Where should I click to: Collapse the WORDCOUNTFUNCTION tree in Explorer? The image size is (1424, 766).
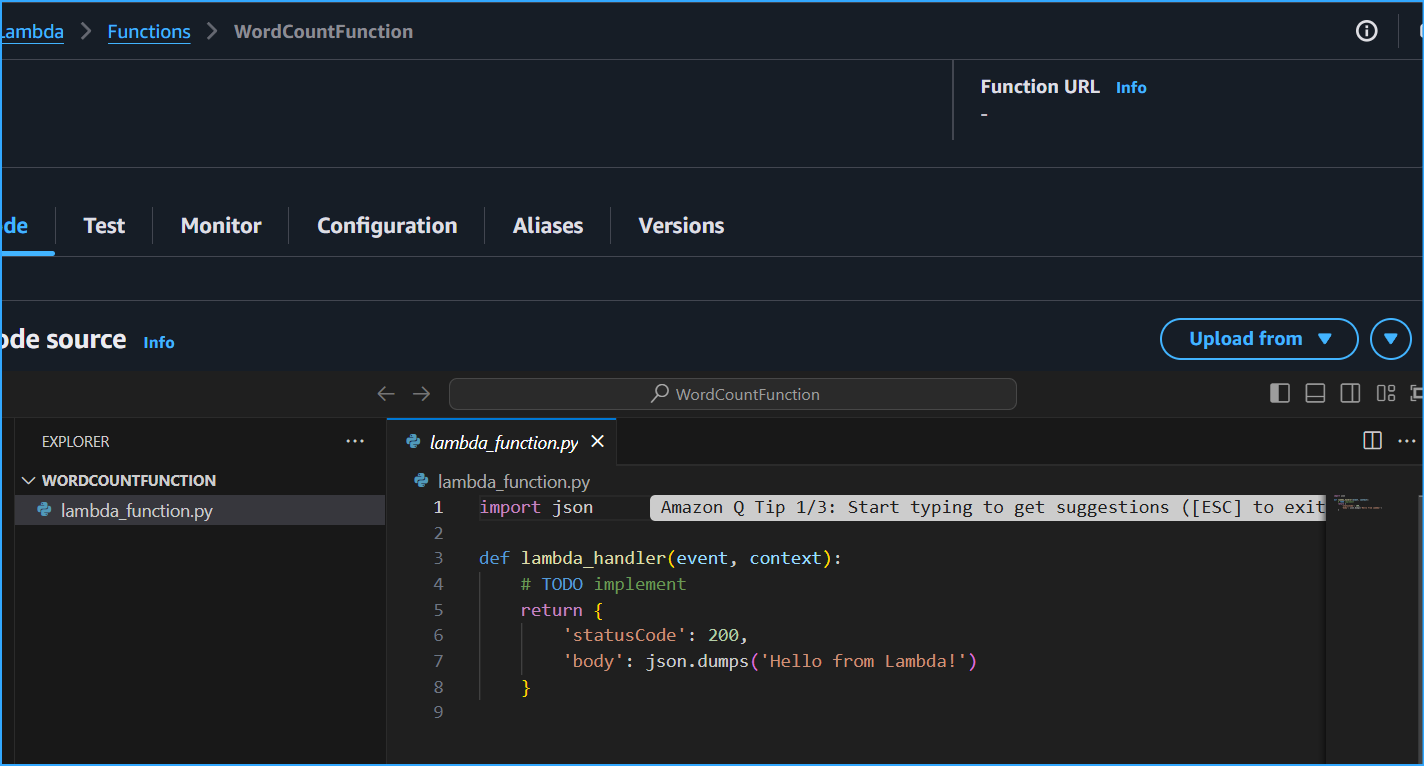[29, 480]
